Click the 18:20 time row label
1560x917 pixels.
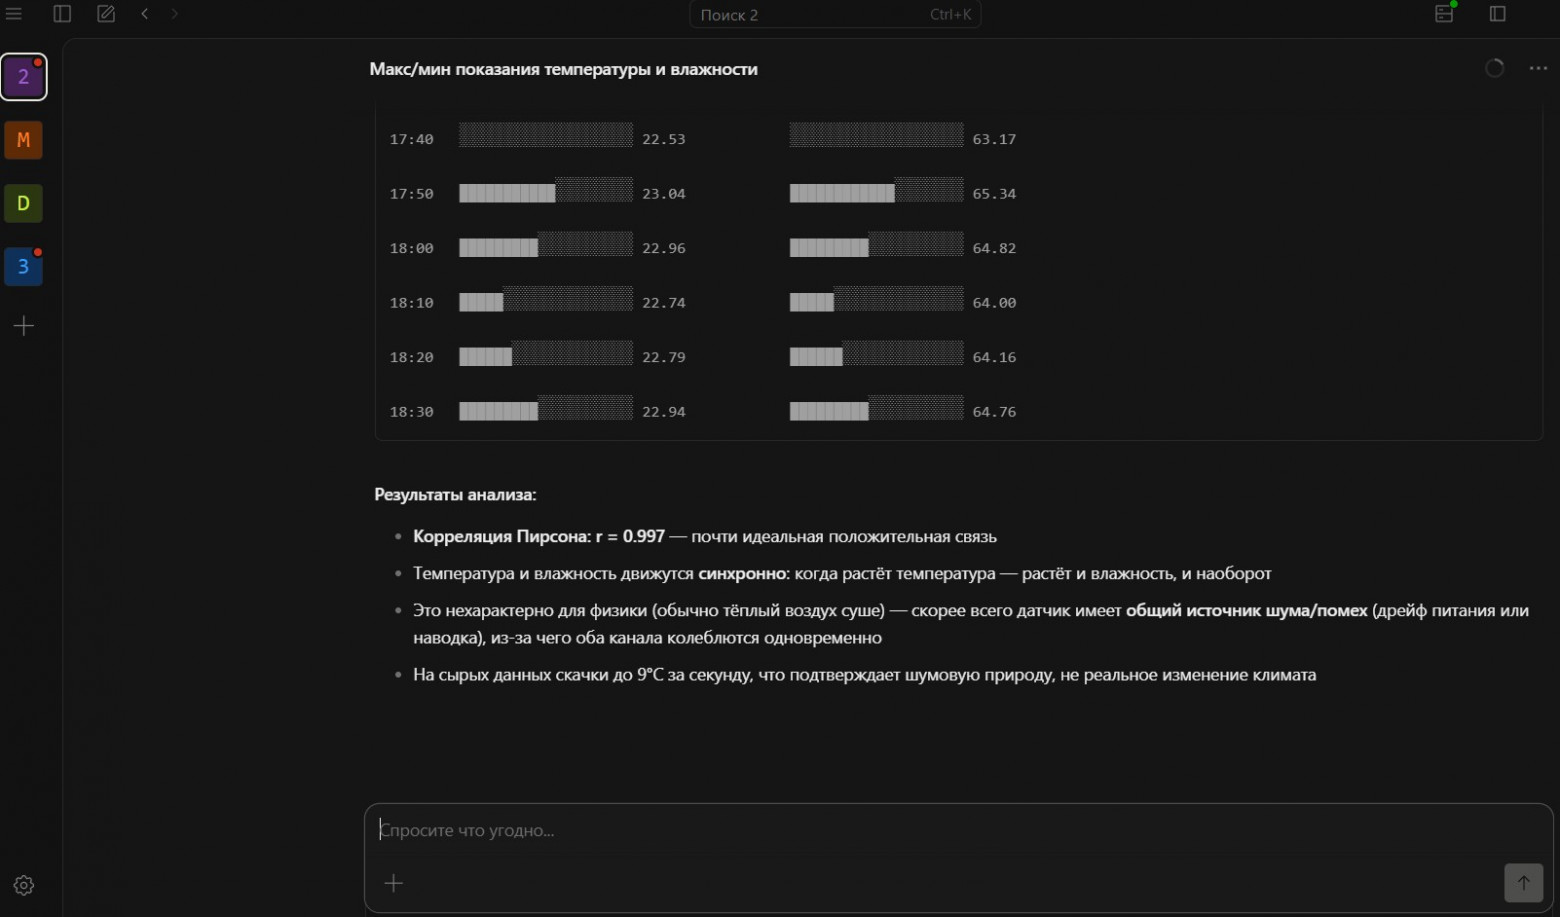(x=411, y=357)
